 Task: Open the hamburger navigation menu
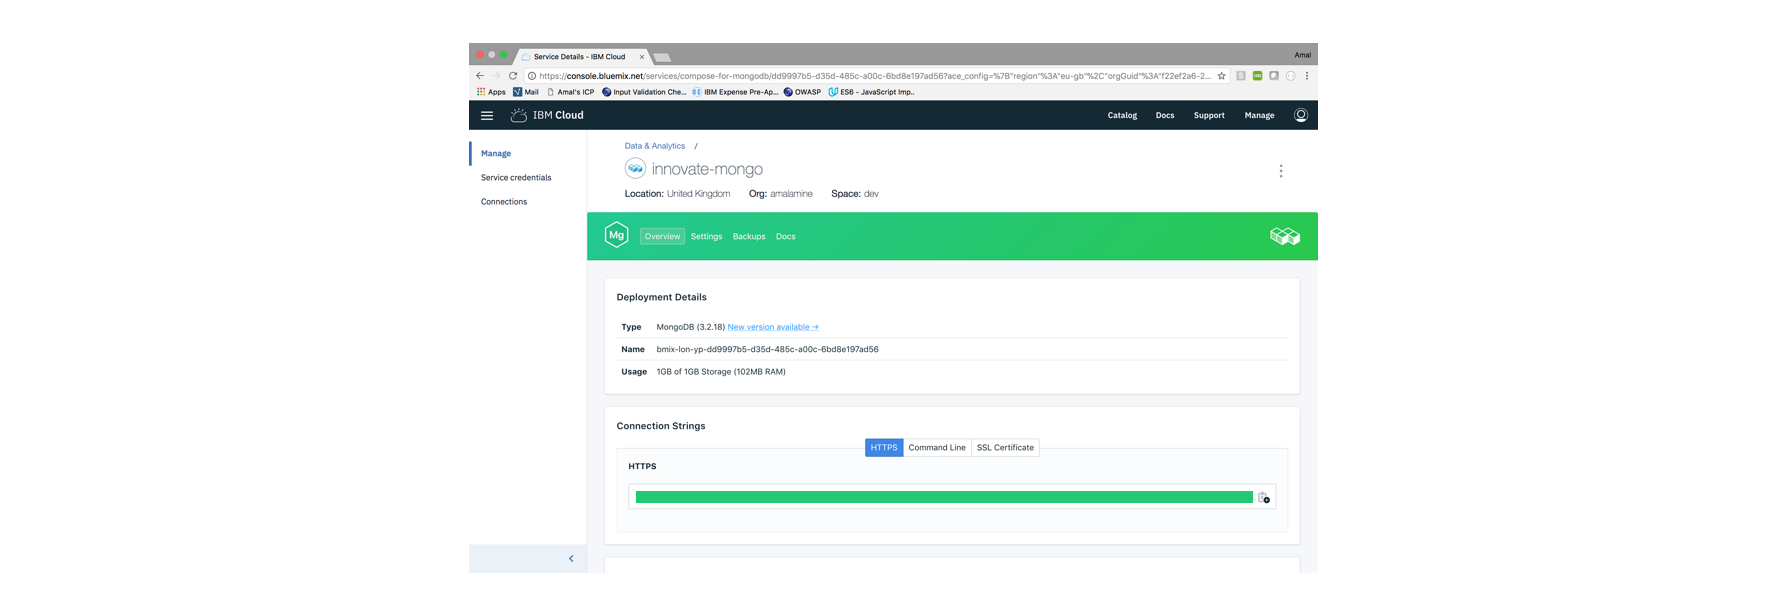click(487, 115)
